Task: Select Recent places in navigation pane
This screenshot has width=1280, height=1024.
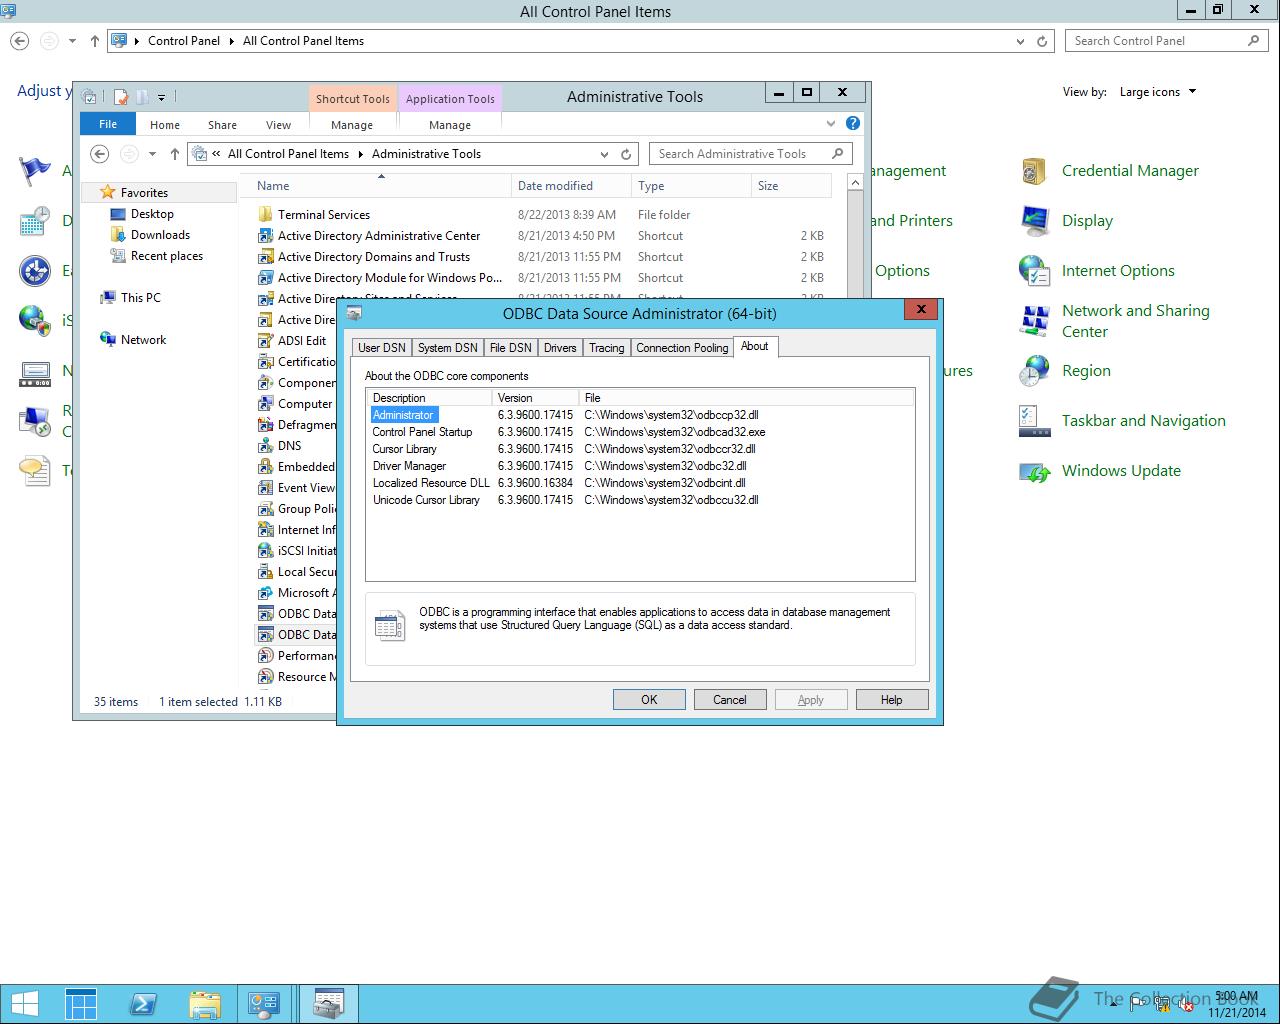Action: point(166,256)
